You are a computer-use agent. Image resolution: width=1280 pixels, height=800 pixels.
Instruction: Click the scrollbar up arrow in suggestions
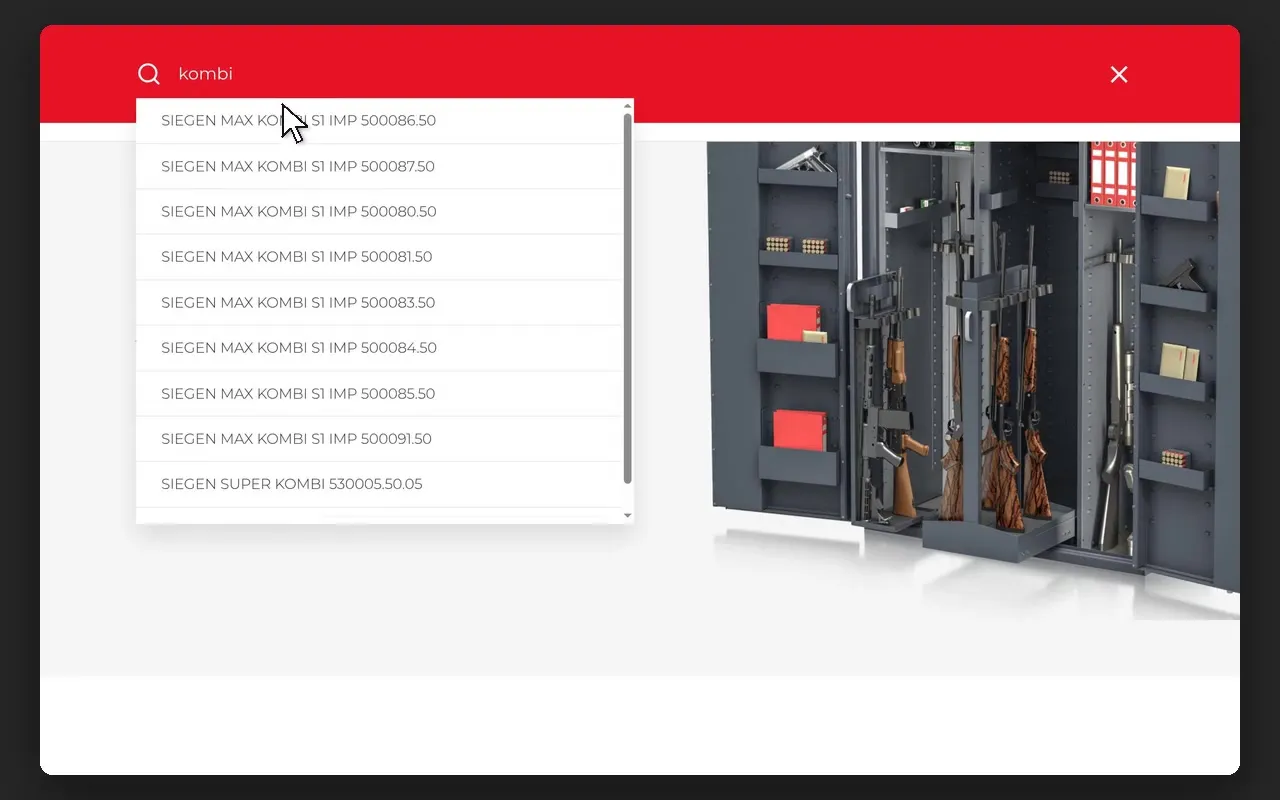[x=628, y=105]
